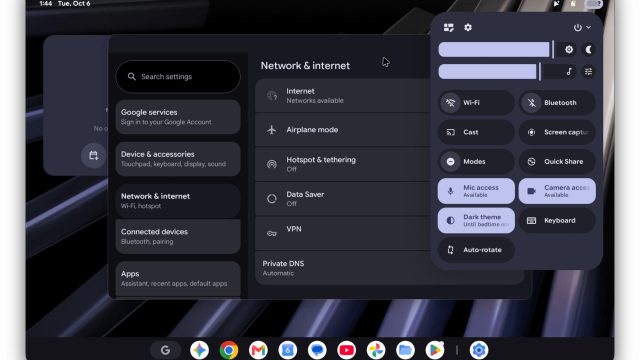Screen dimensions: 640x360
Task: Open Hotspot & tethering settings
Action: 343,164
